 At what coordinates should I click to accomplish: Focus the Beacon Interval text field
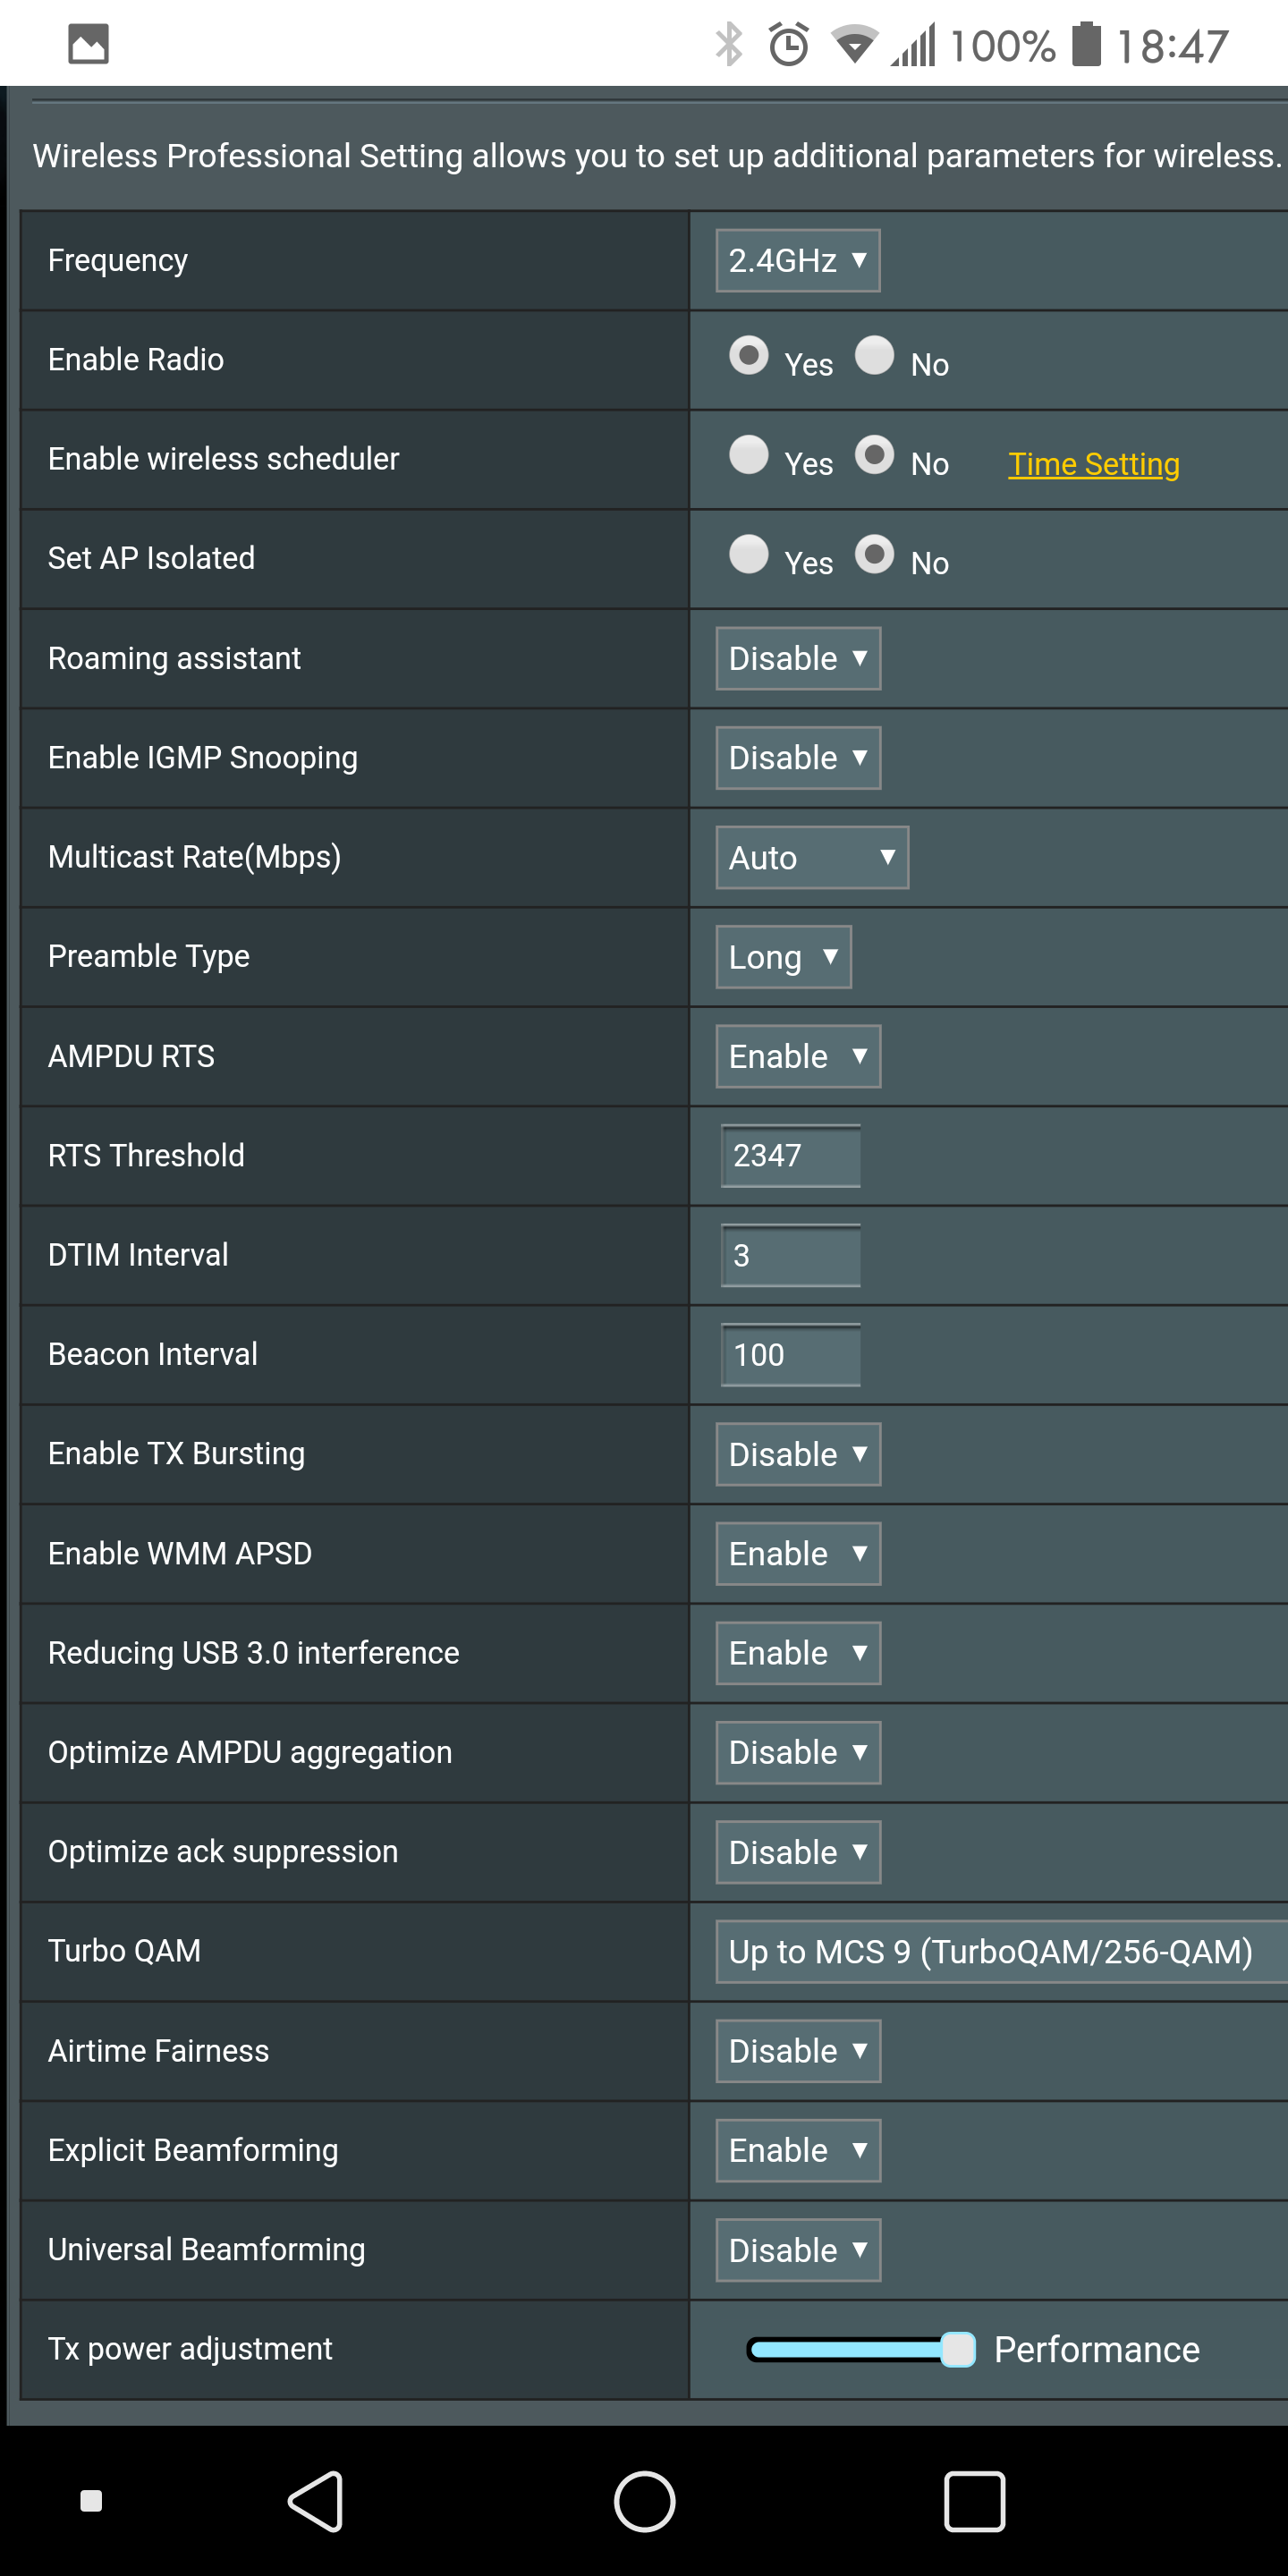(x=790, y=1355)
